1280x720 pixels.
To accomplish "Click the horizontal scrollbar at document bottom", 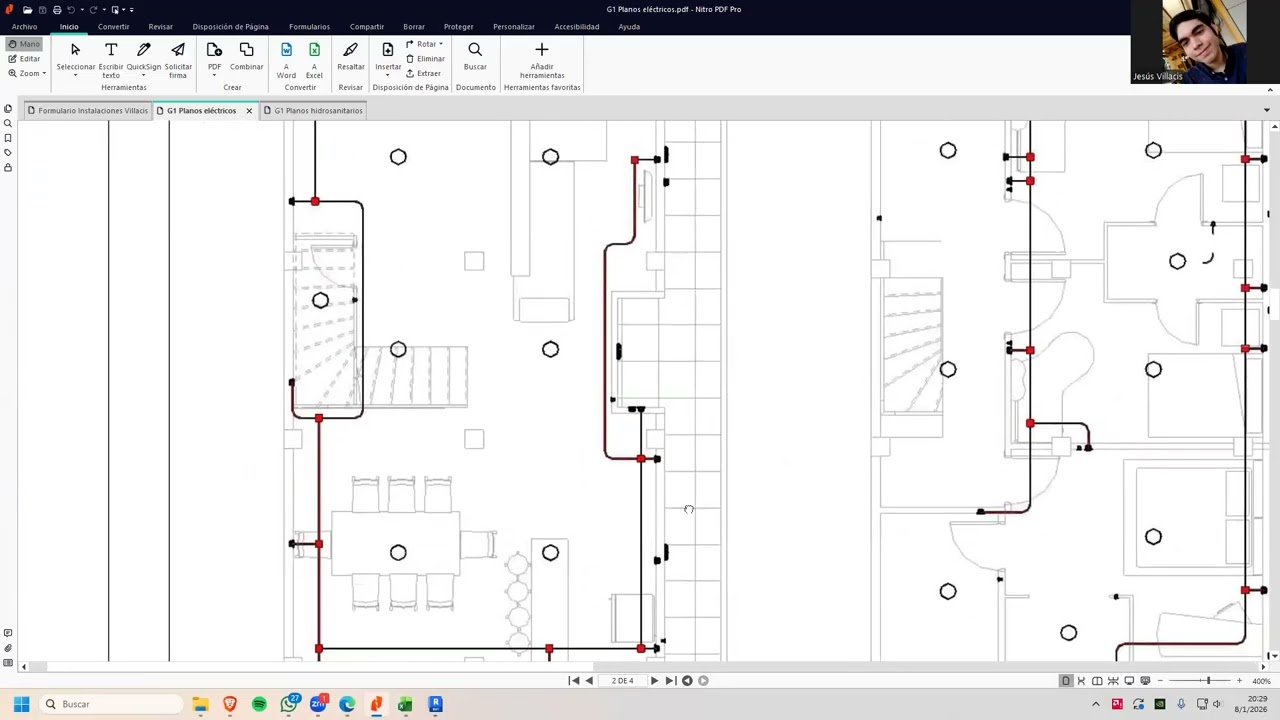I will [643, 666].
